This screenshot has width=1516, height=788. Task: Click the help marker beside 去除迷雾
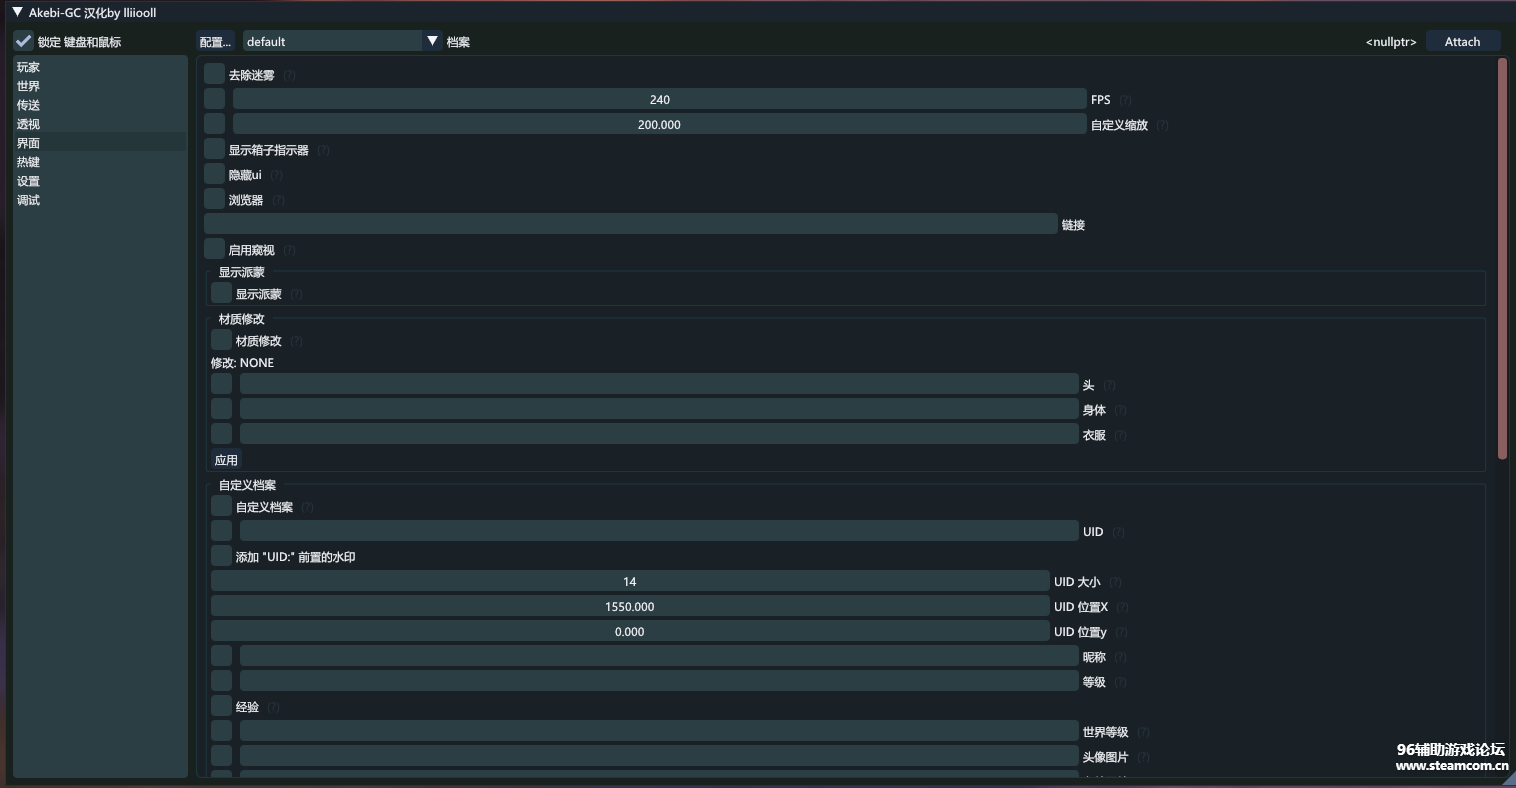click(x=289, y=76)
